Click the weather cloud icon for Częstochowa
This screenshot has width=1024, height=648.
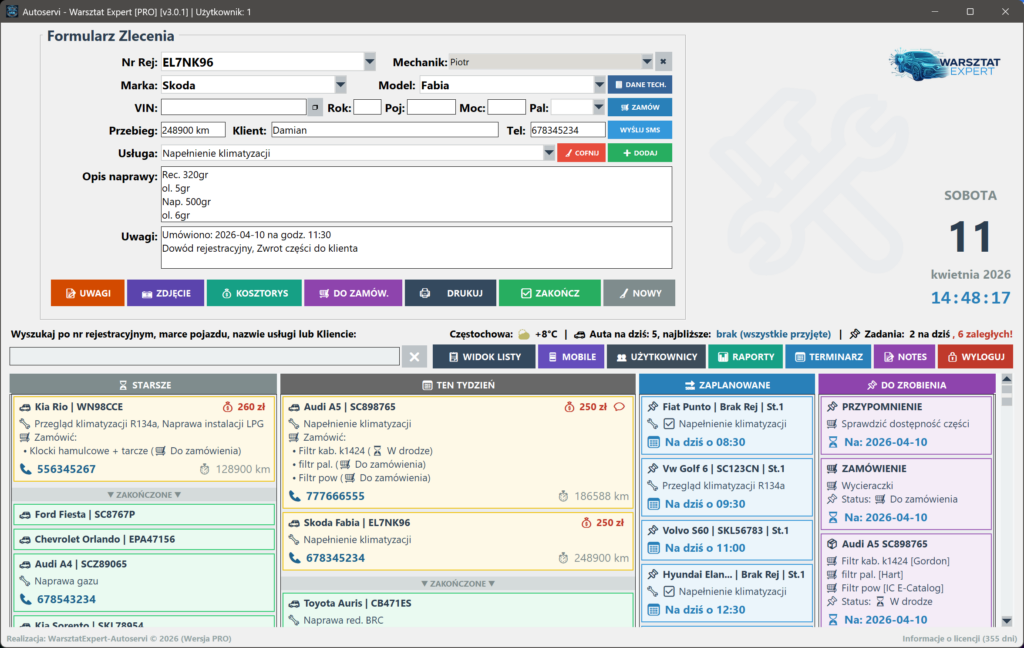[x=524, y=334]
